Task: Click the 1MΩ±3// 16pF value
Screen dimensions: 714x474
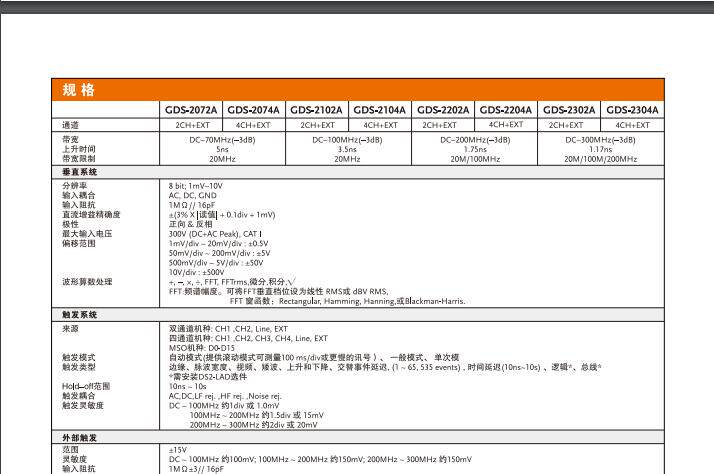Action: tap(196, 469)
